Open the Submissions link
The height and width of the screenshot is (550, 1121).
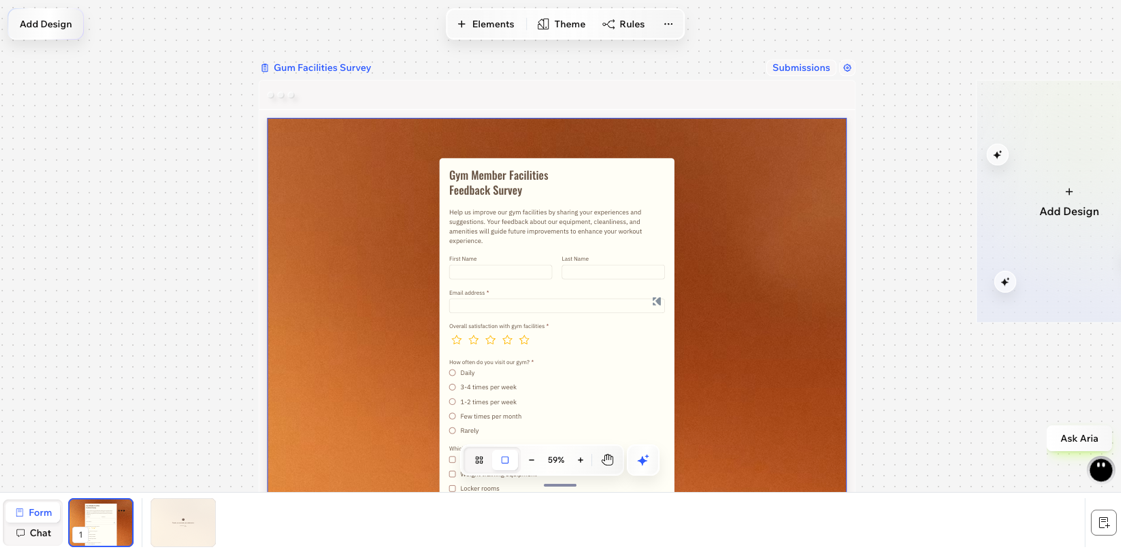coord(800,68)
